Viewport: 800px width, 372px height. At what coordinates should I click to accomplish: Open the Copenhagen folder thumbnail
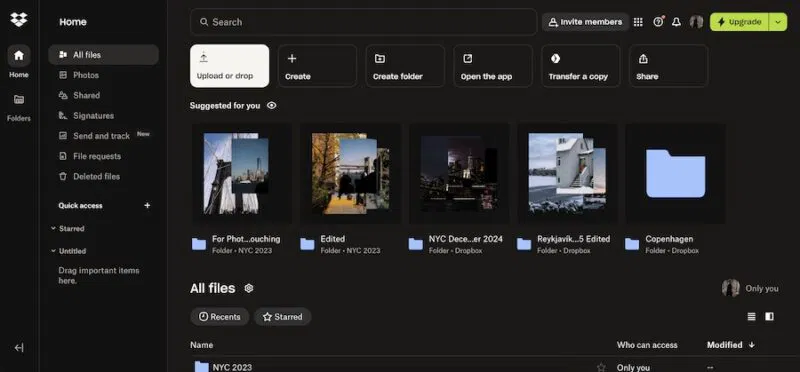(x=676, y=173)
